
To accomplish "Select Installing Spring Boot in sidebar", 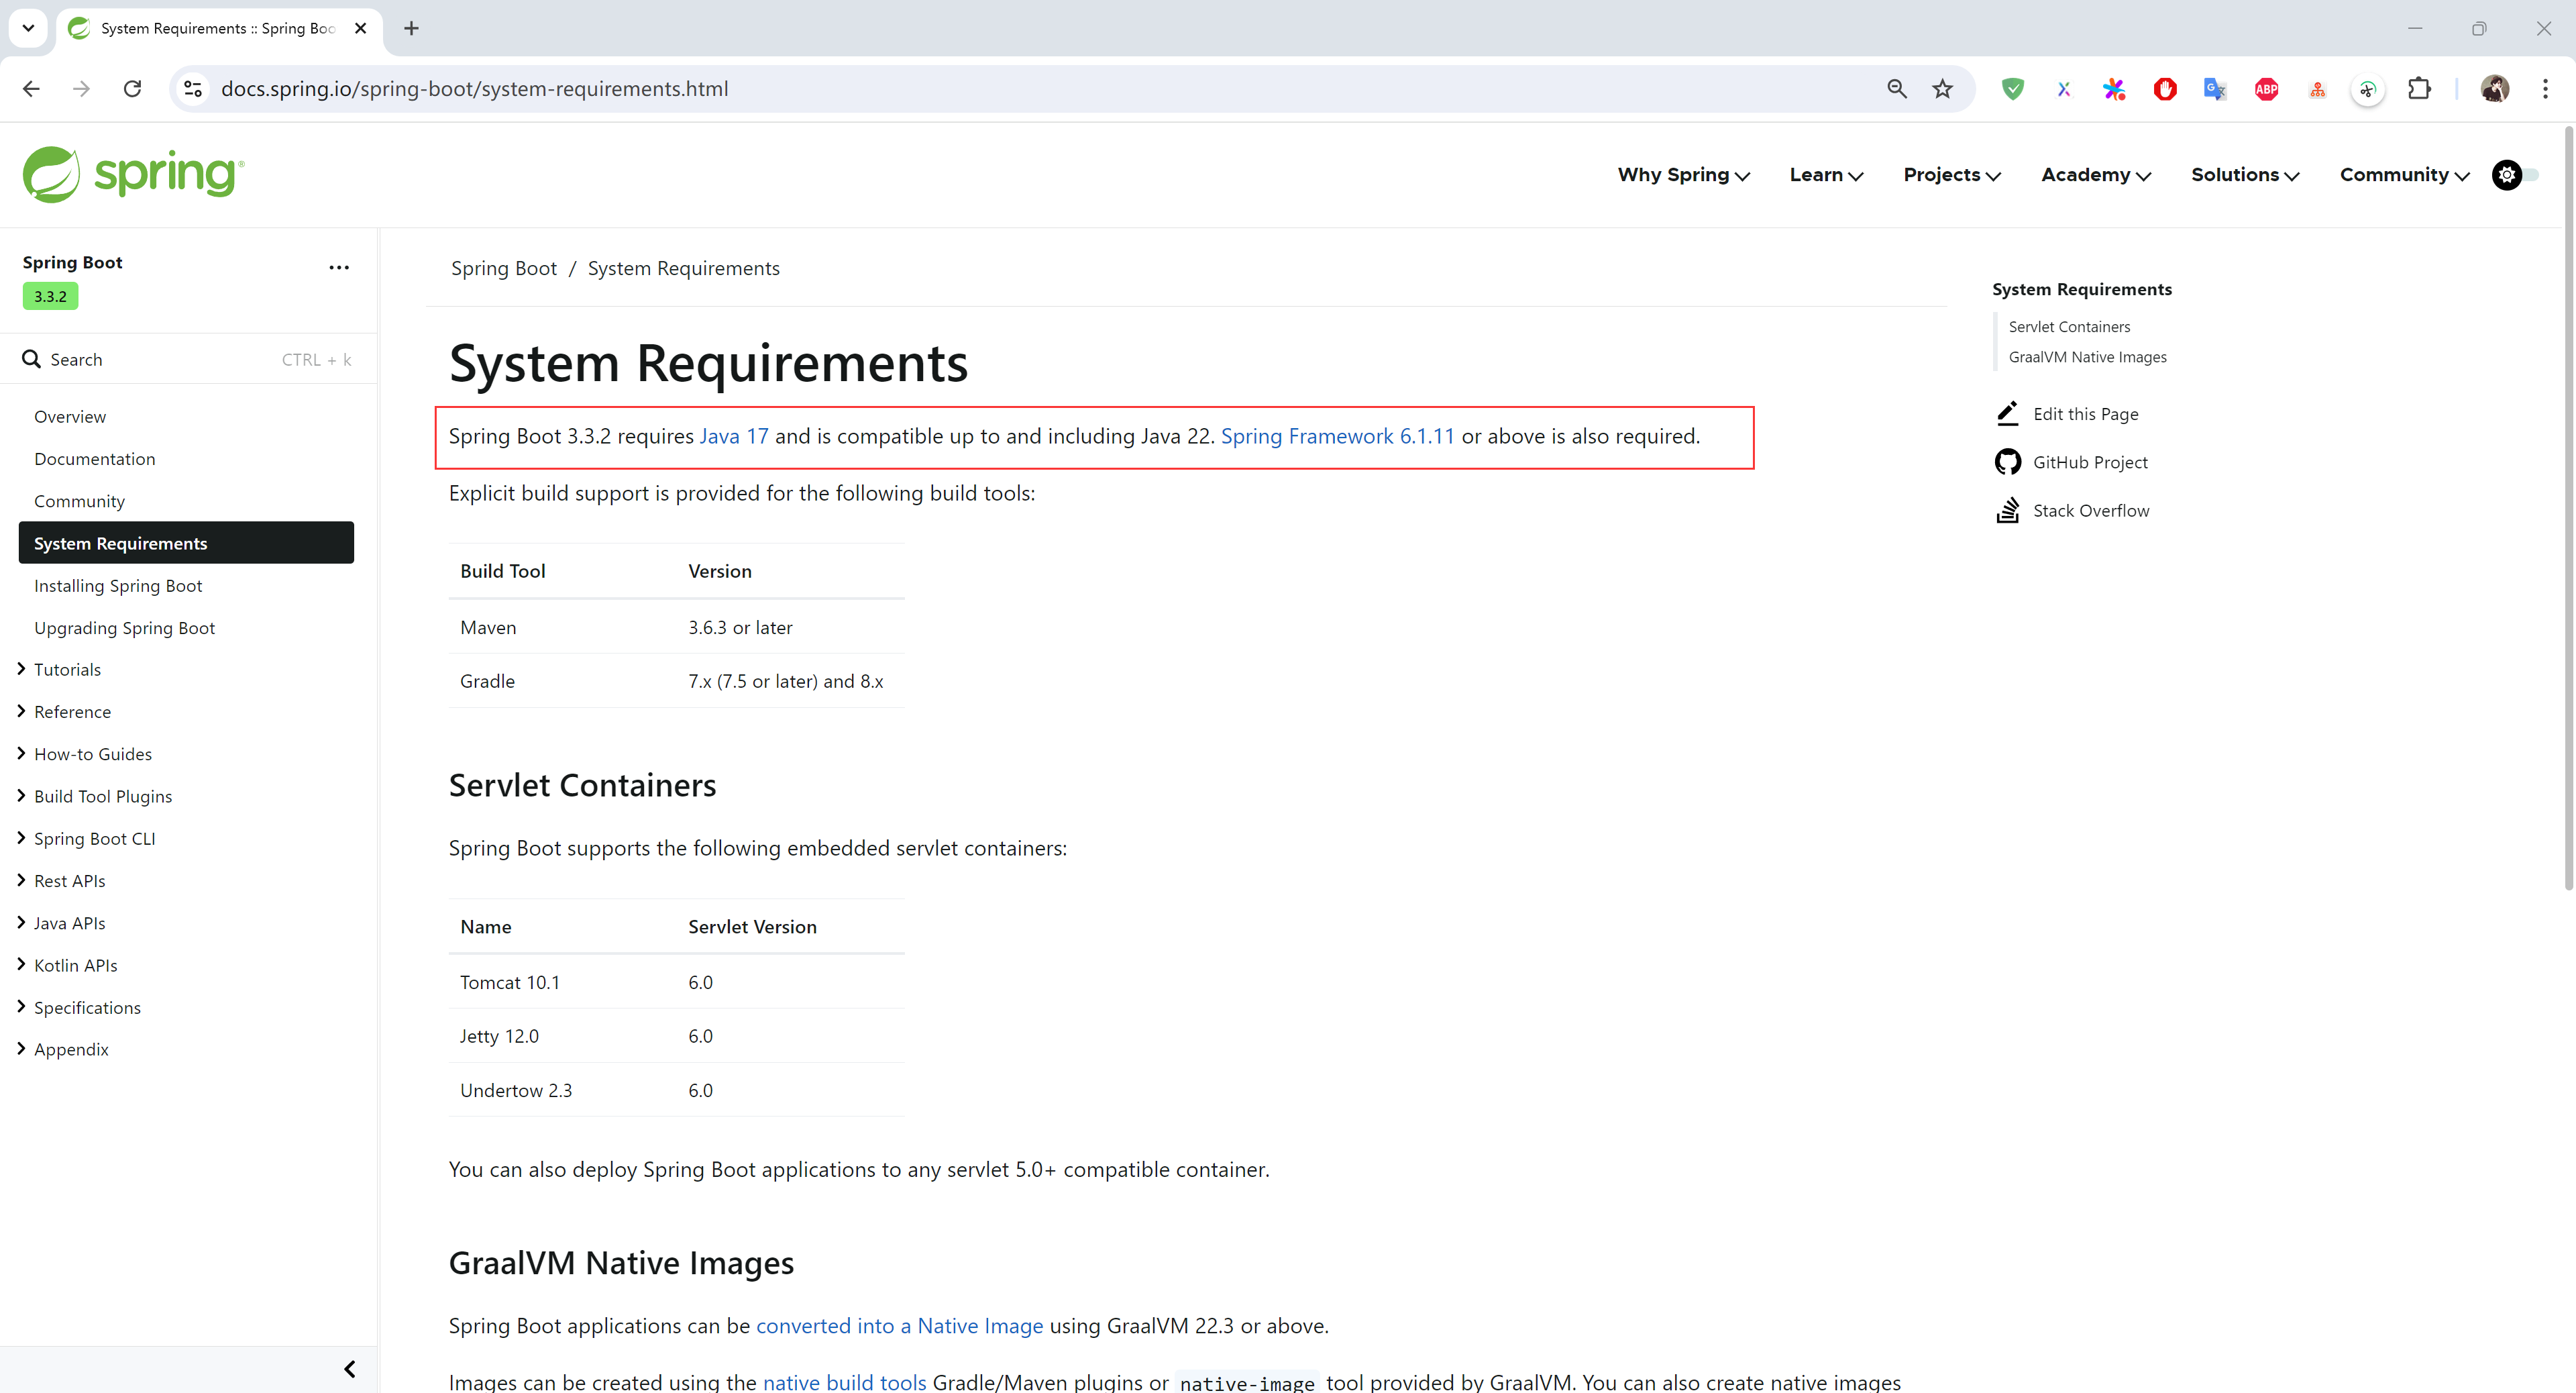I will coord(118,585).
